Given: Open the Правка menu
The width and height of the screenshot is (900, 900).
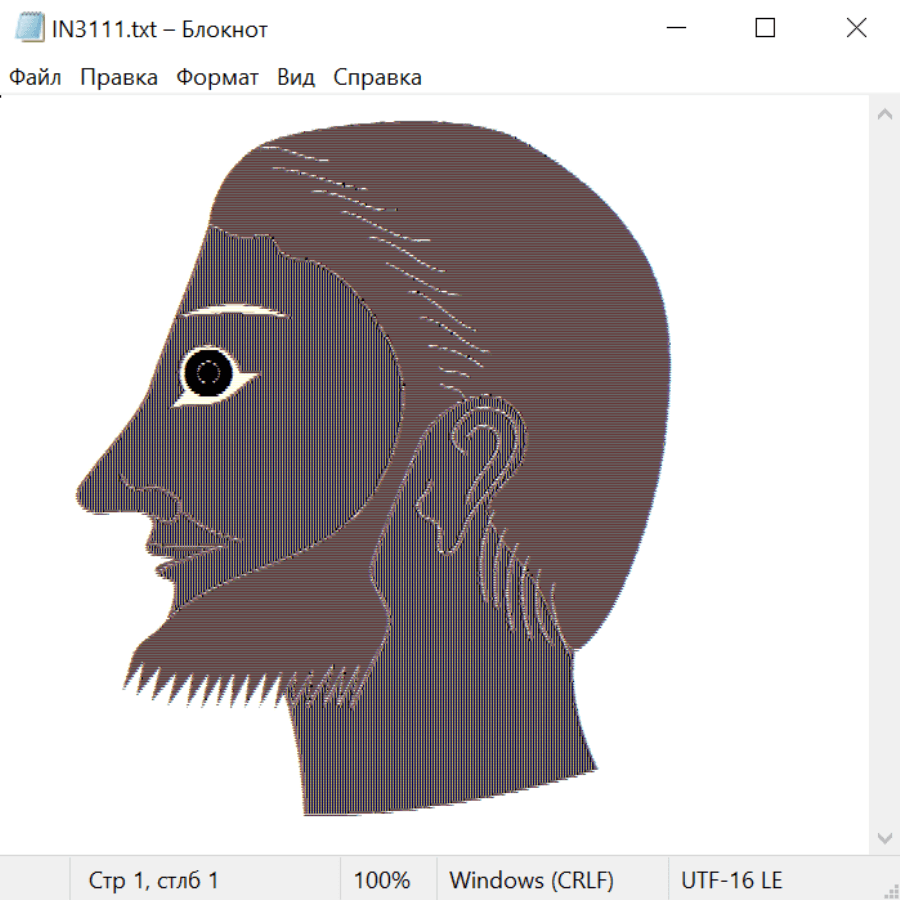Looking at the screenshot, I should [118, 78].
